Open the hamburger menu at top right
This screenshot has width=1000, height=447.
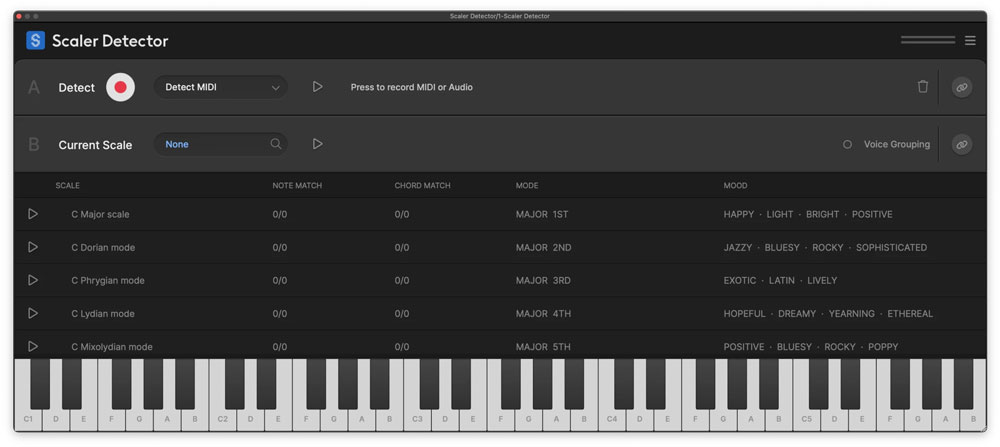970,41
